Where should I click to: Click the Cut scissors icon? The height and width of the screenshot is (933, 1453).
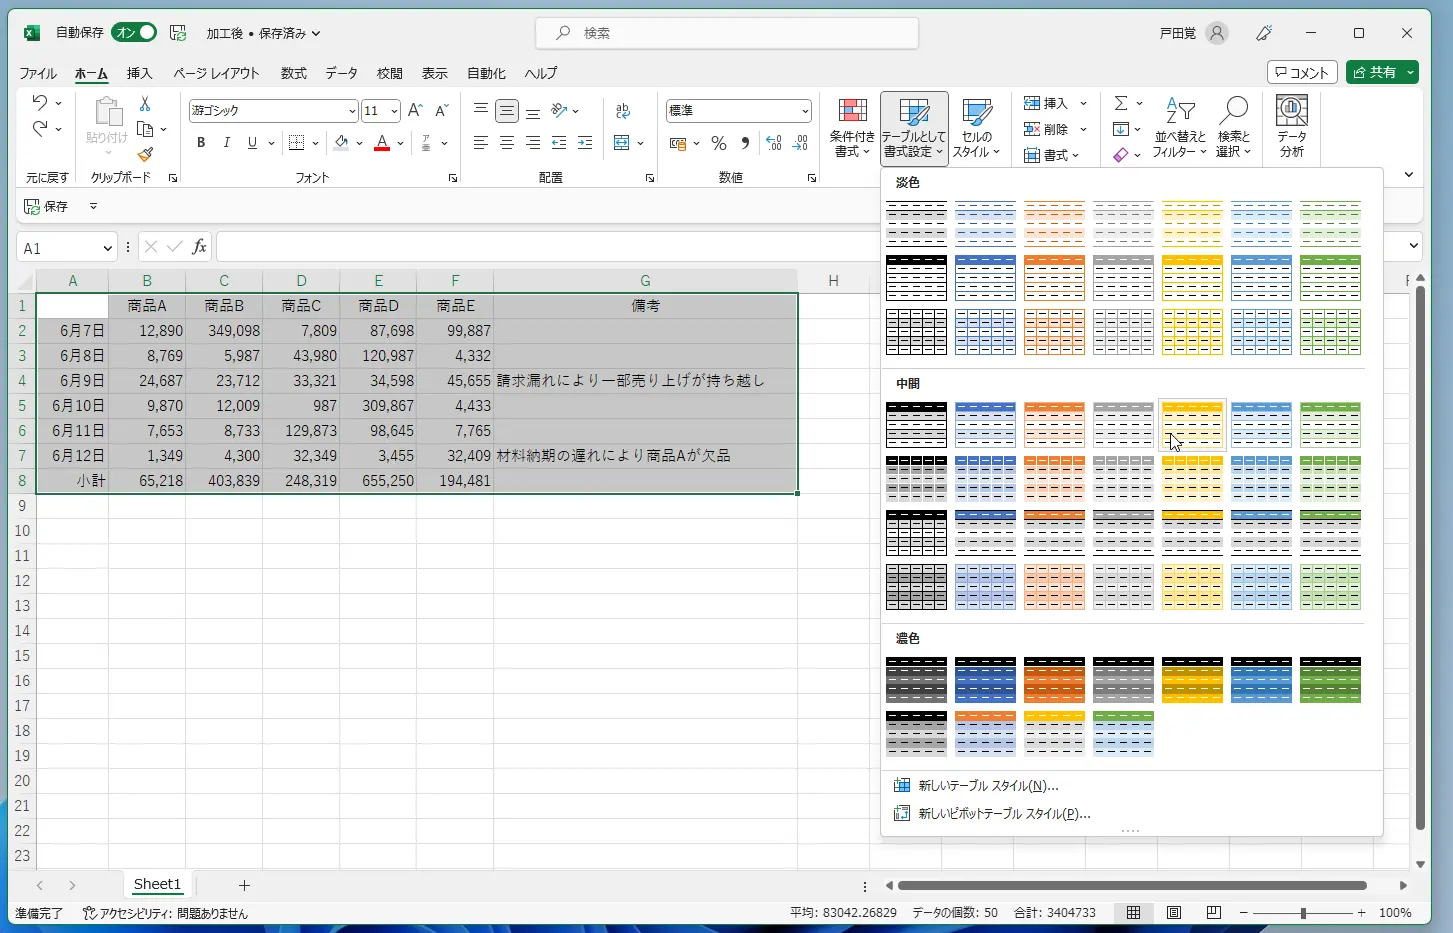tap(145, 104)
